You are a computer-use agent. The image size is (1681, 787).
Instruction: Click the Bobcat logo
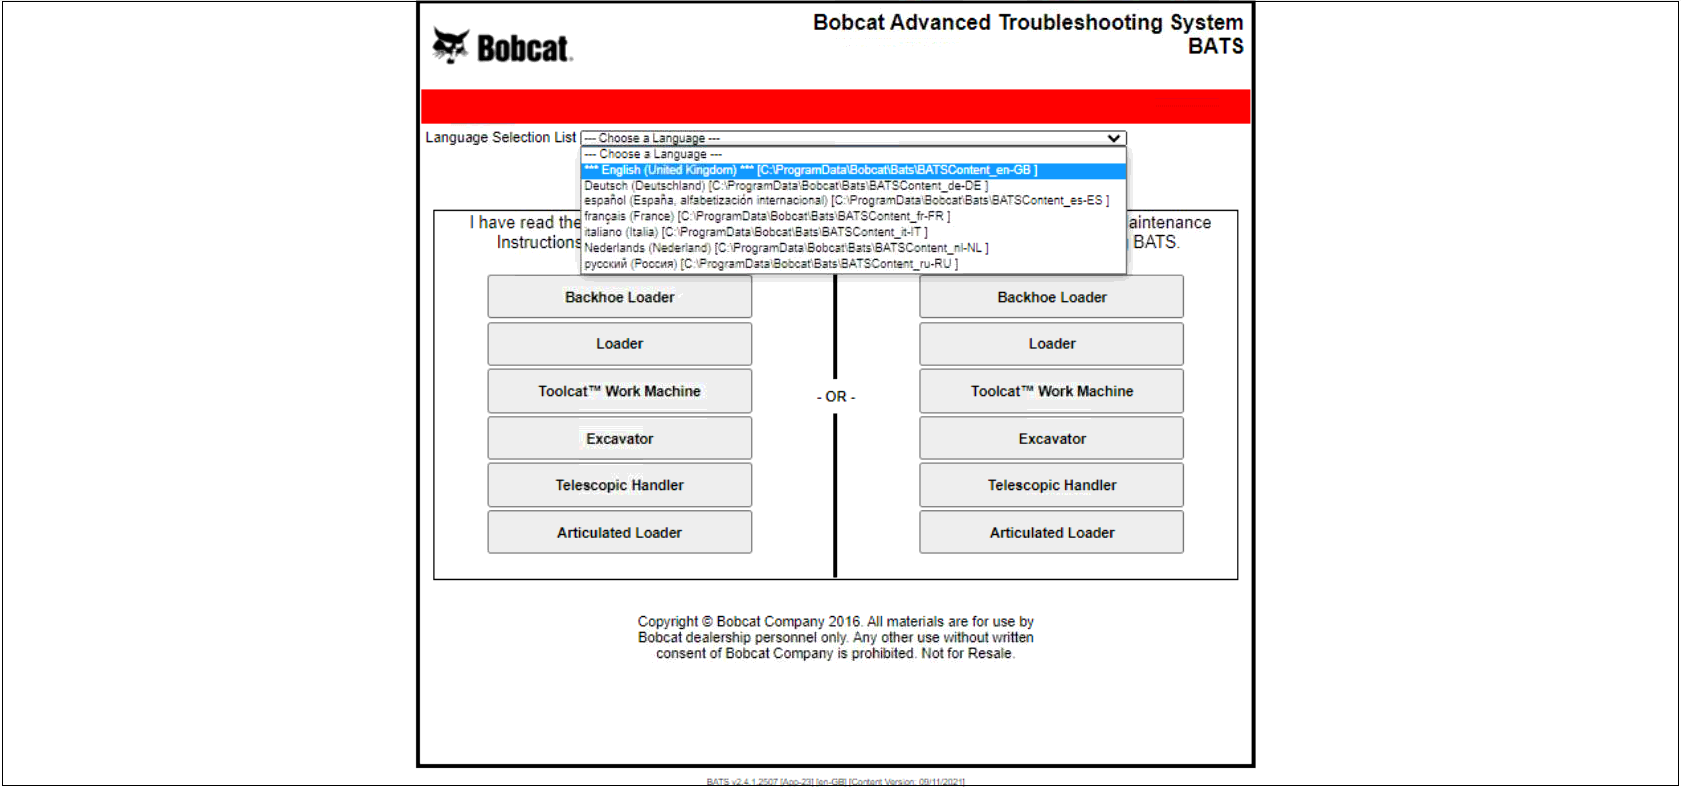pos(502,47)
